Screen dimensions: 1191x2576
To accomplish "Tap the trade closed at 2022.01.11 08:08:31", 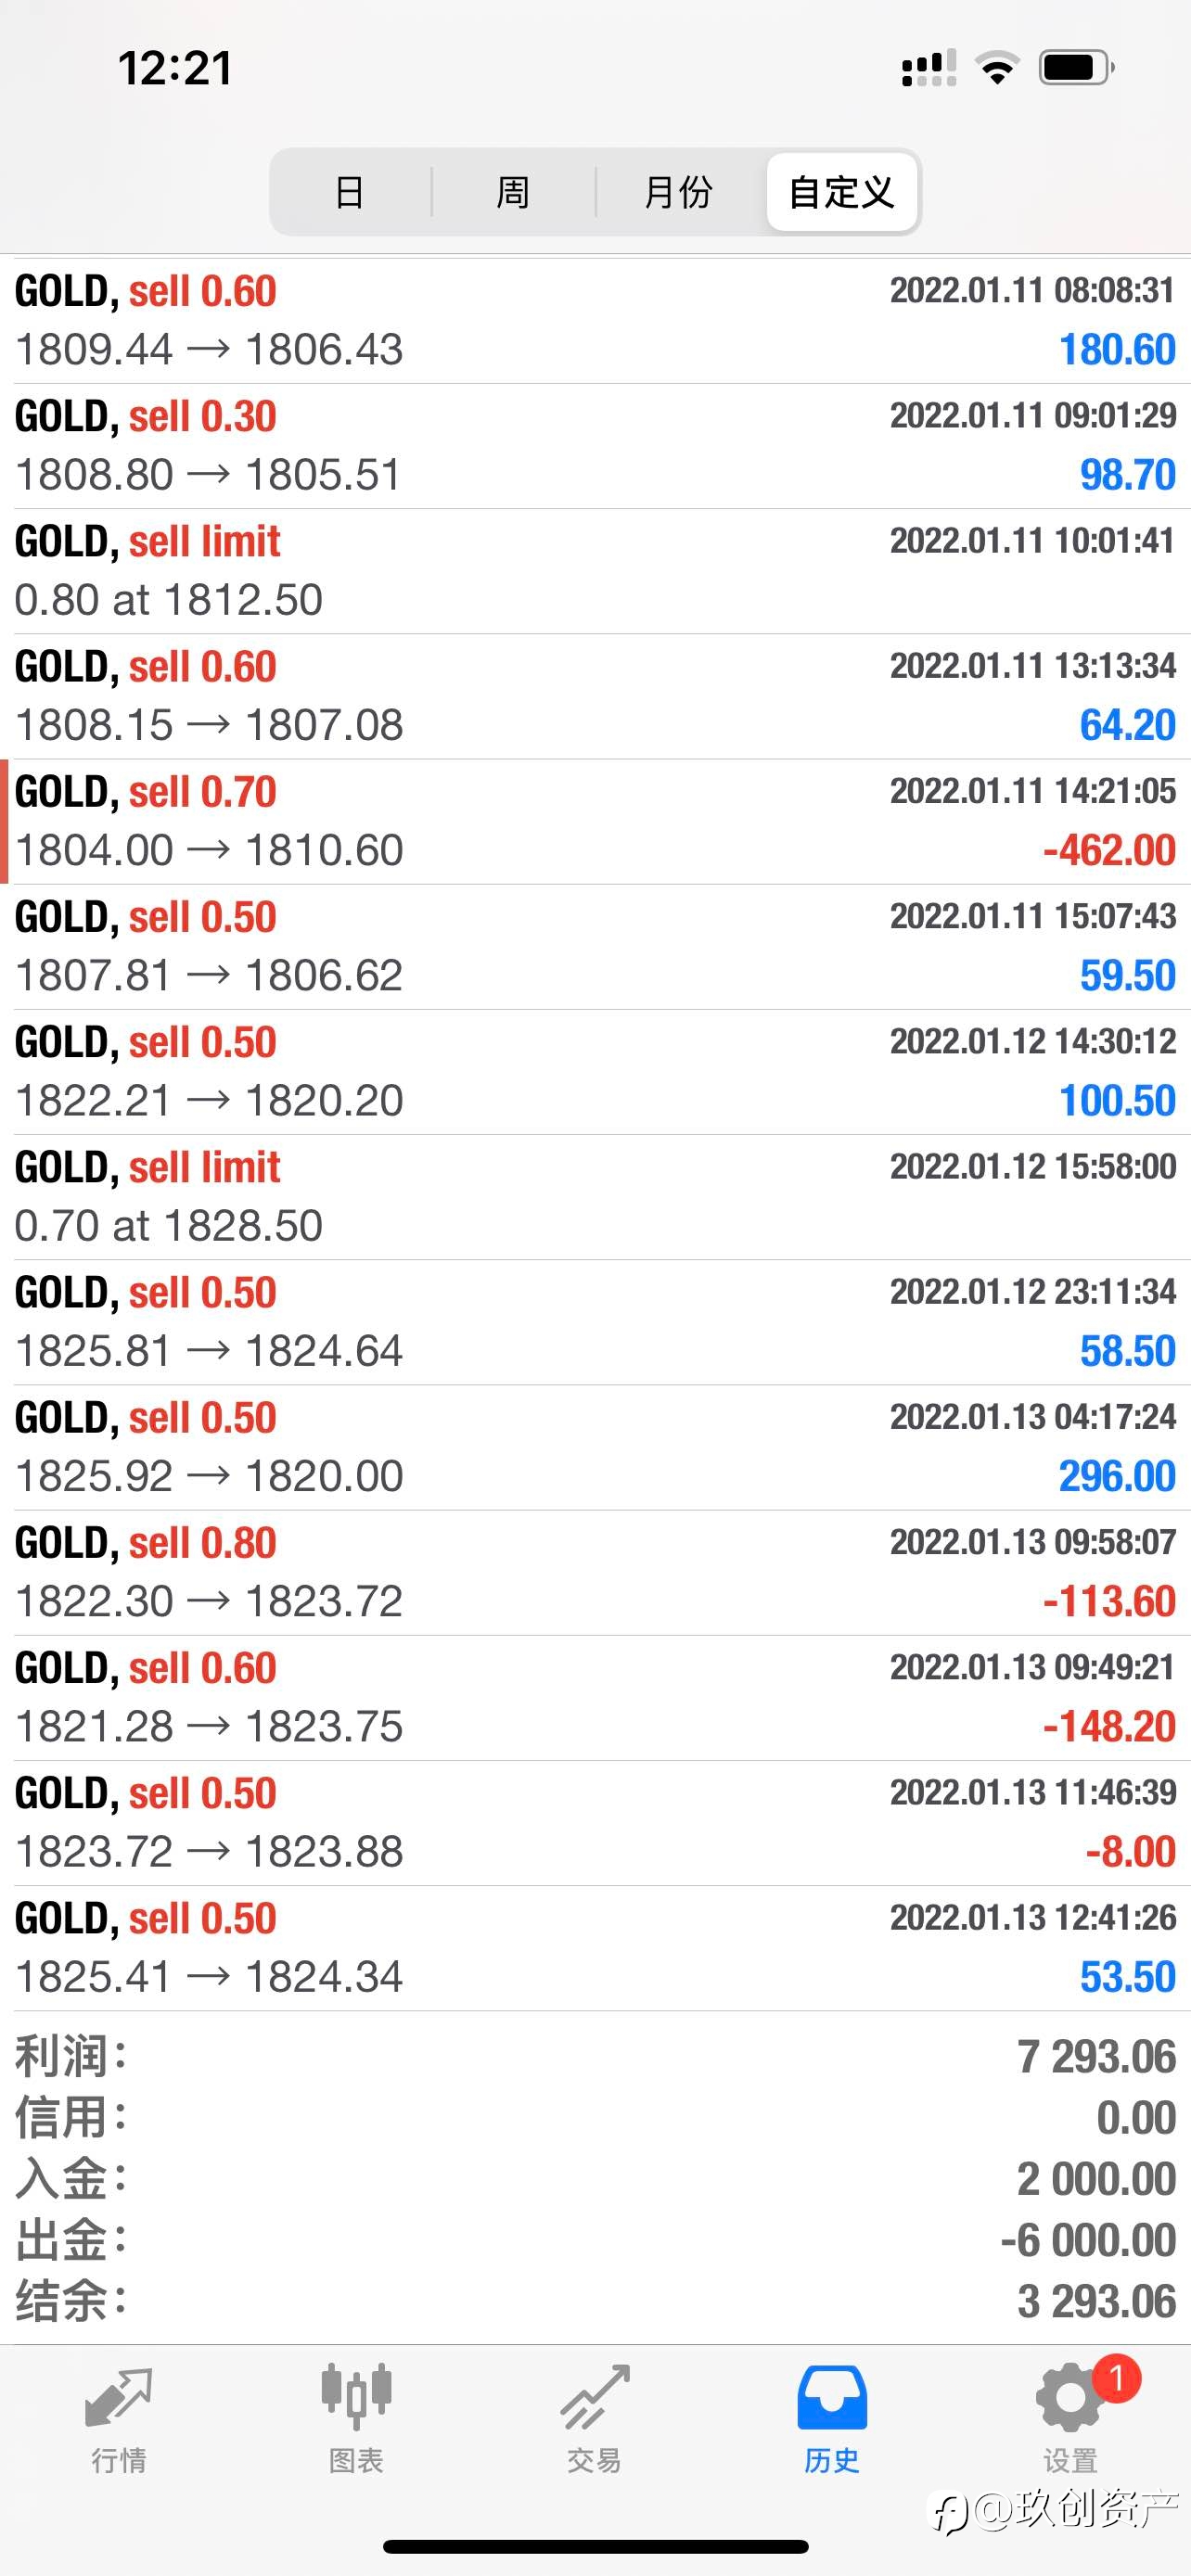I will click(595, 320).
